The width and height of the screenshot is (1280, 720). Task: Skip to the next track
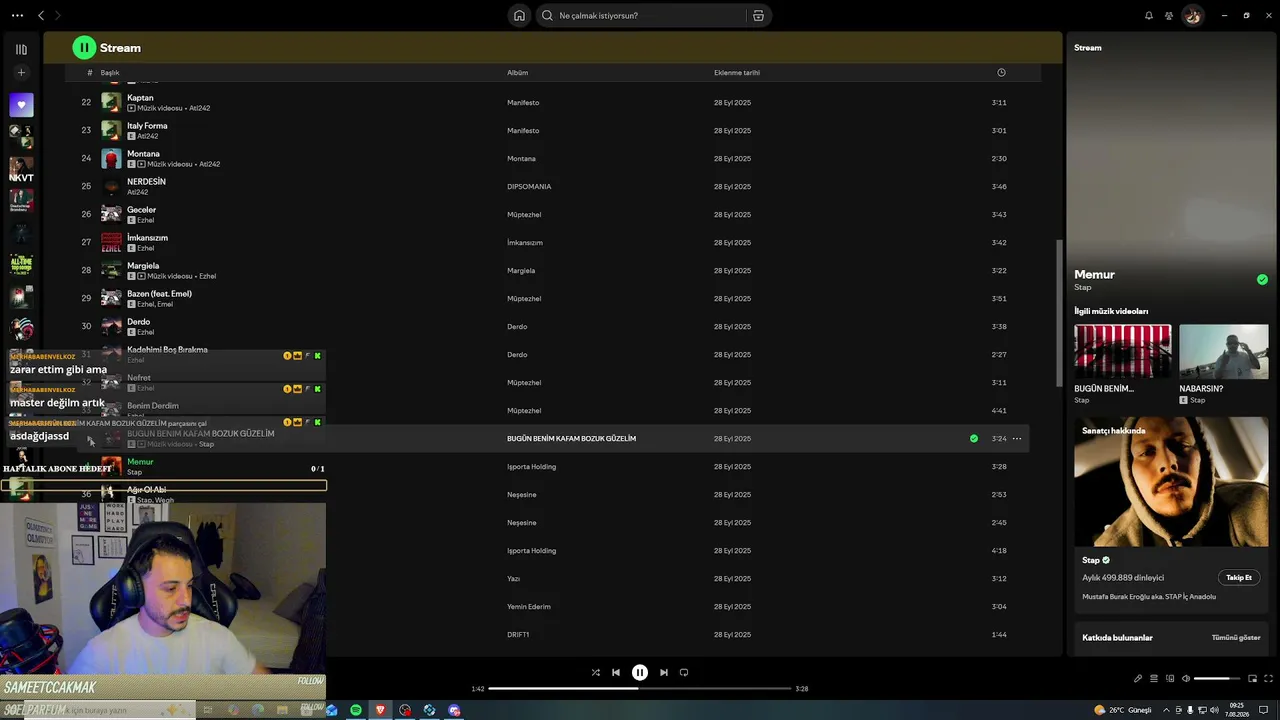(663, 672)
